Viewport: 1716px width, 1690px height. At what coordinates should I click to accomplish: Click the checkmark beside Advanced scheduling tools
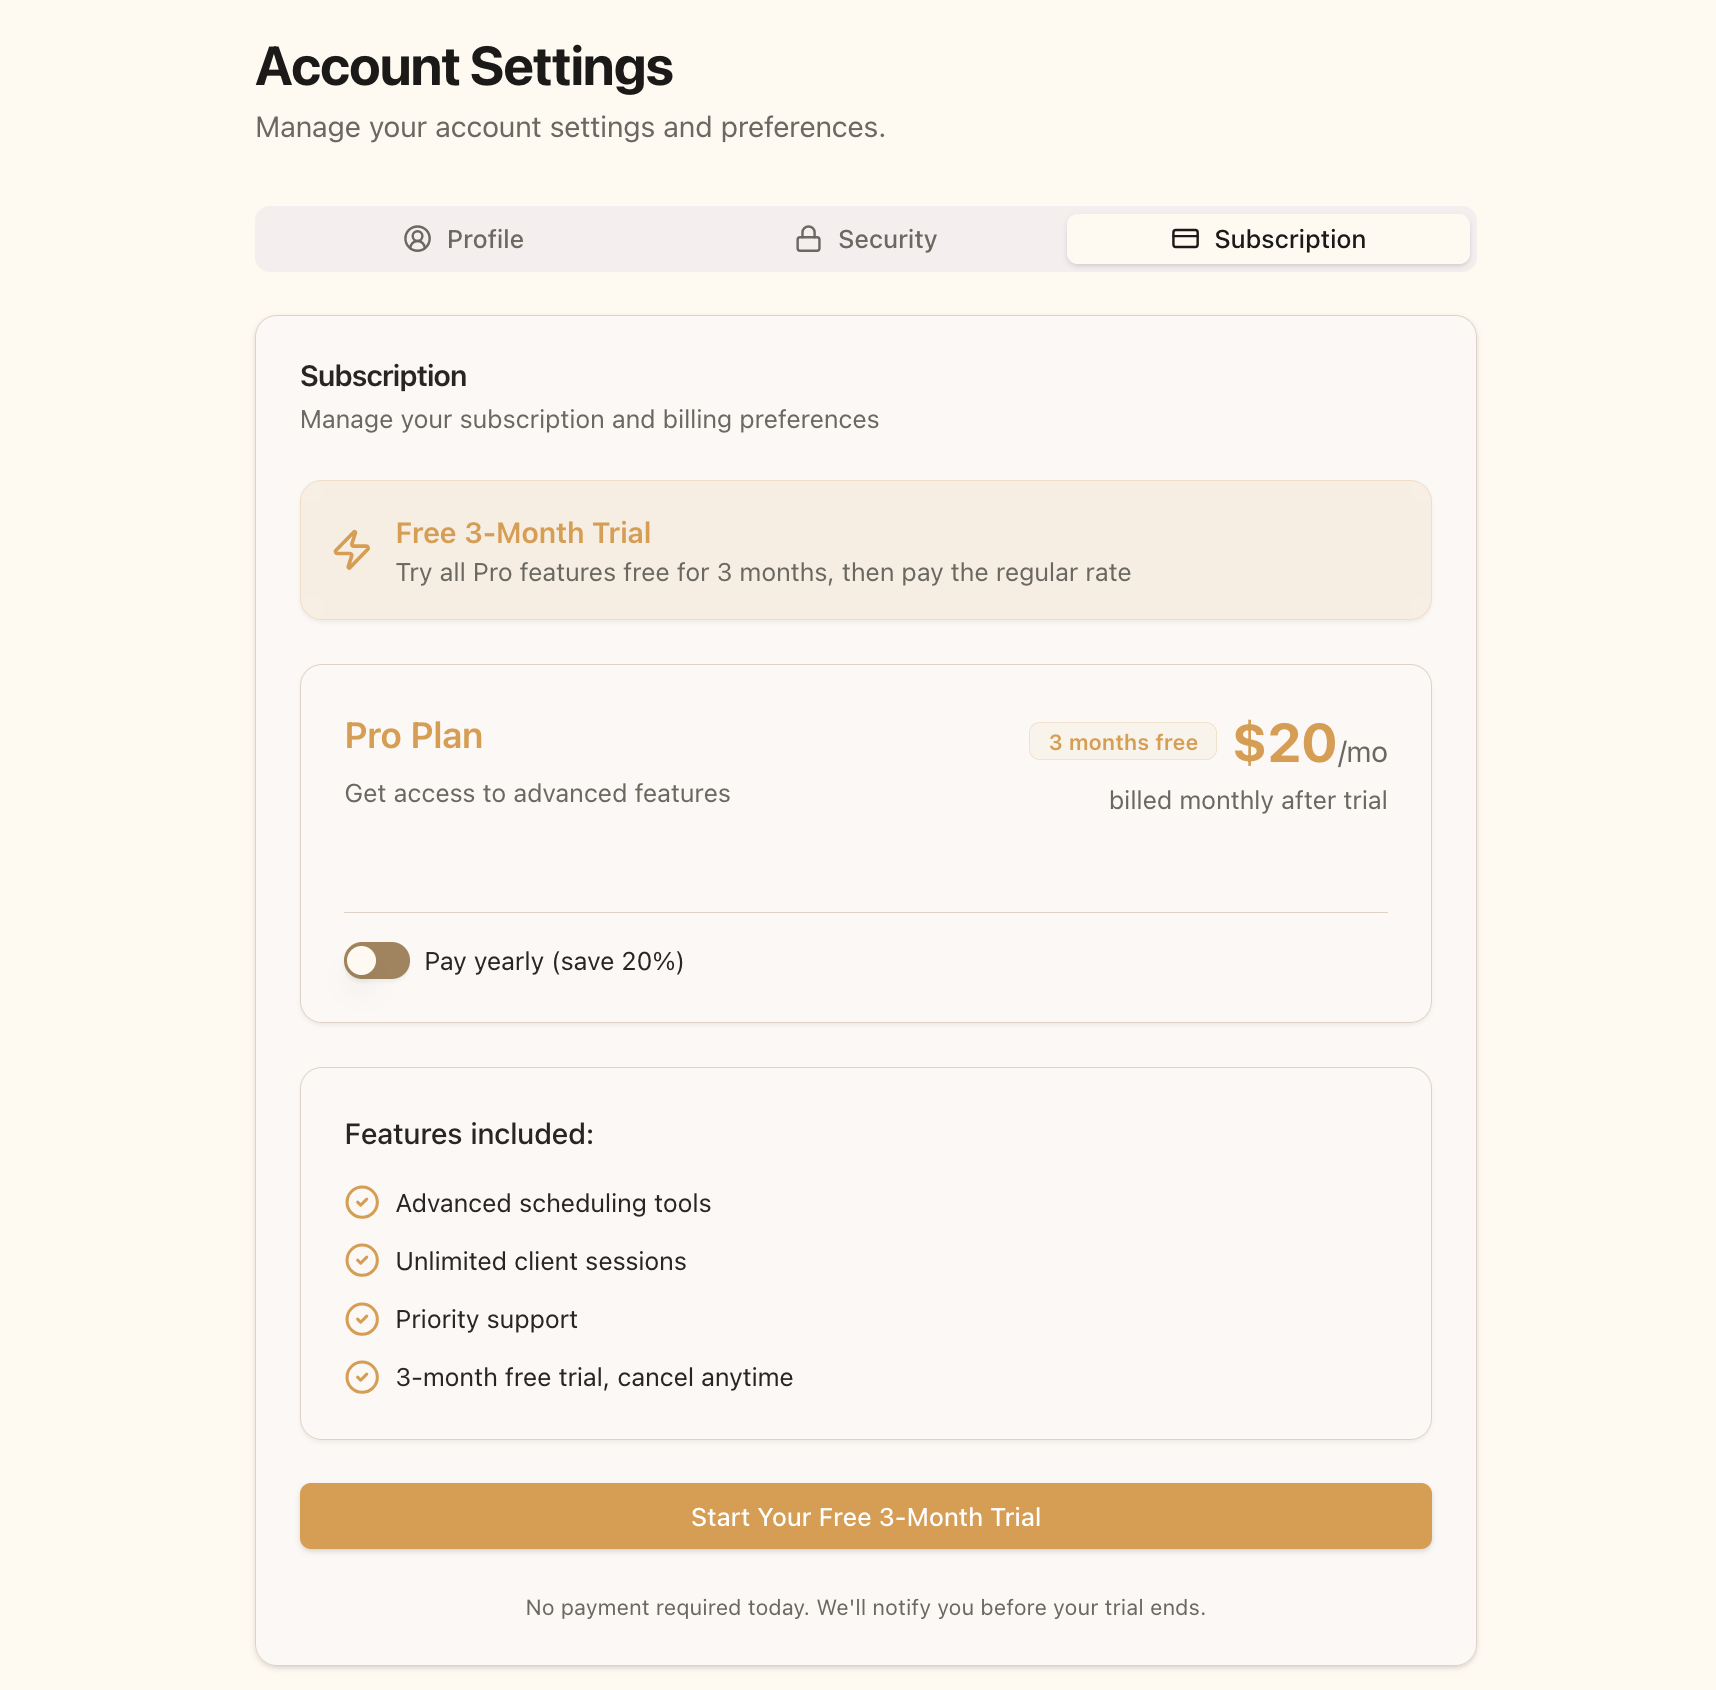[x=362, y=1202]
